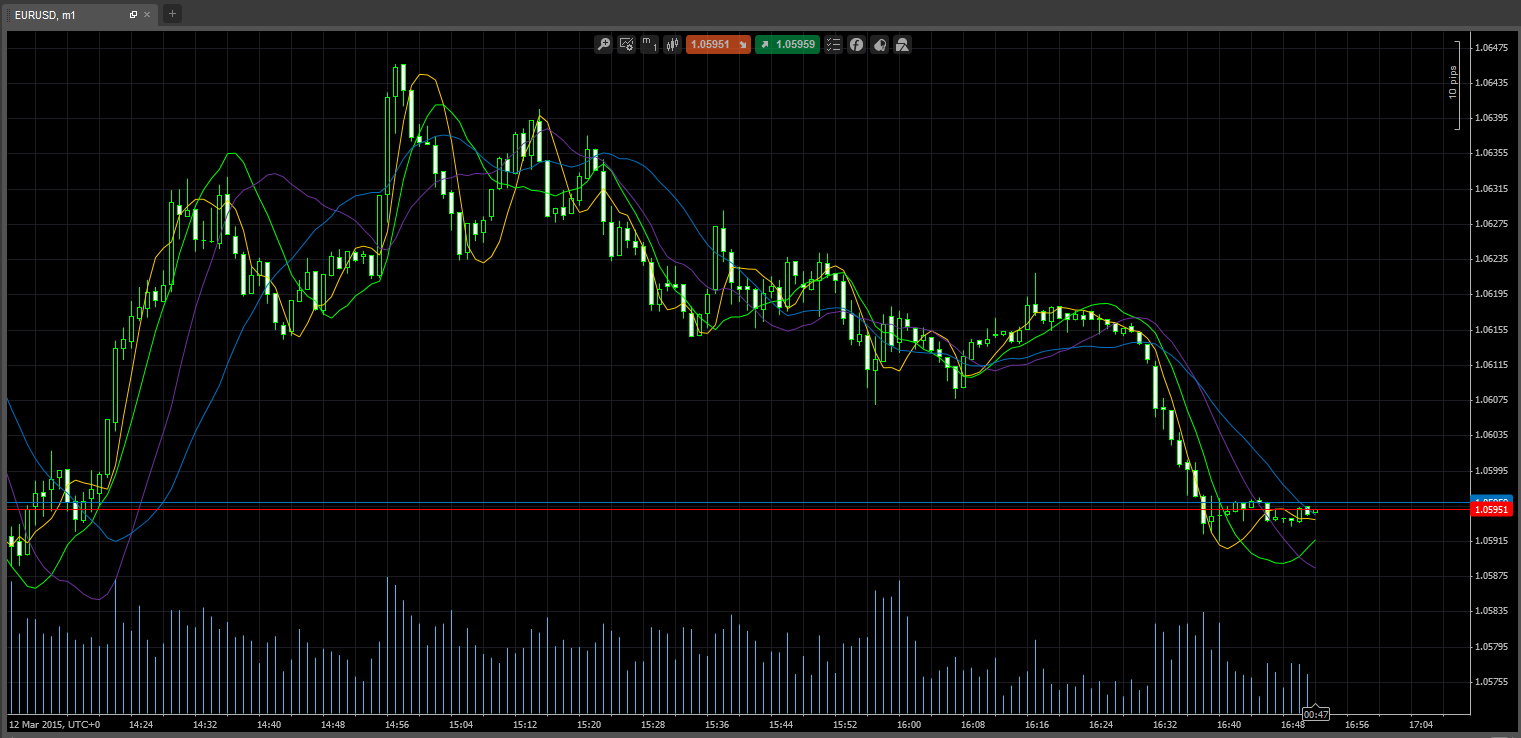Screen dimensions: 1521x738
Task: Open the m1 timeframe selector
Action: click(649, 44)
